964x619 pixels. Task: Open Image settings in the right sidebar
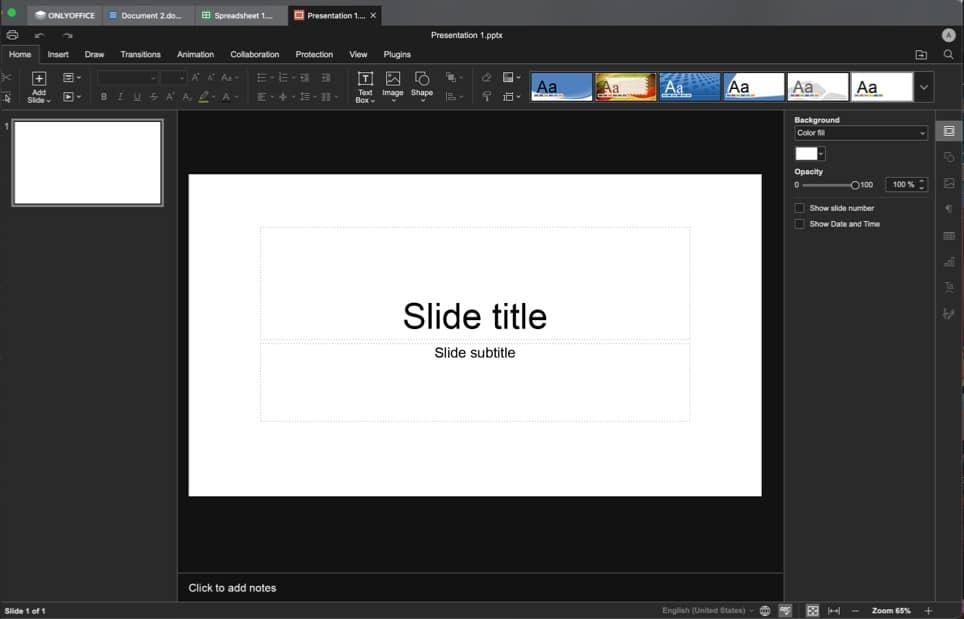pyautogui.click(x=949, y=183)
